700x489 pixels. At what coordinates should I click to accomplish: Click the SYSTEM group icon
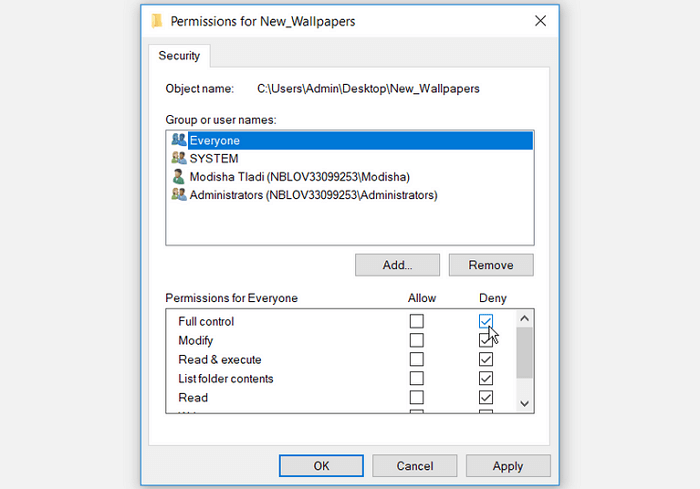tap(179, 158)
